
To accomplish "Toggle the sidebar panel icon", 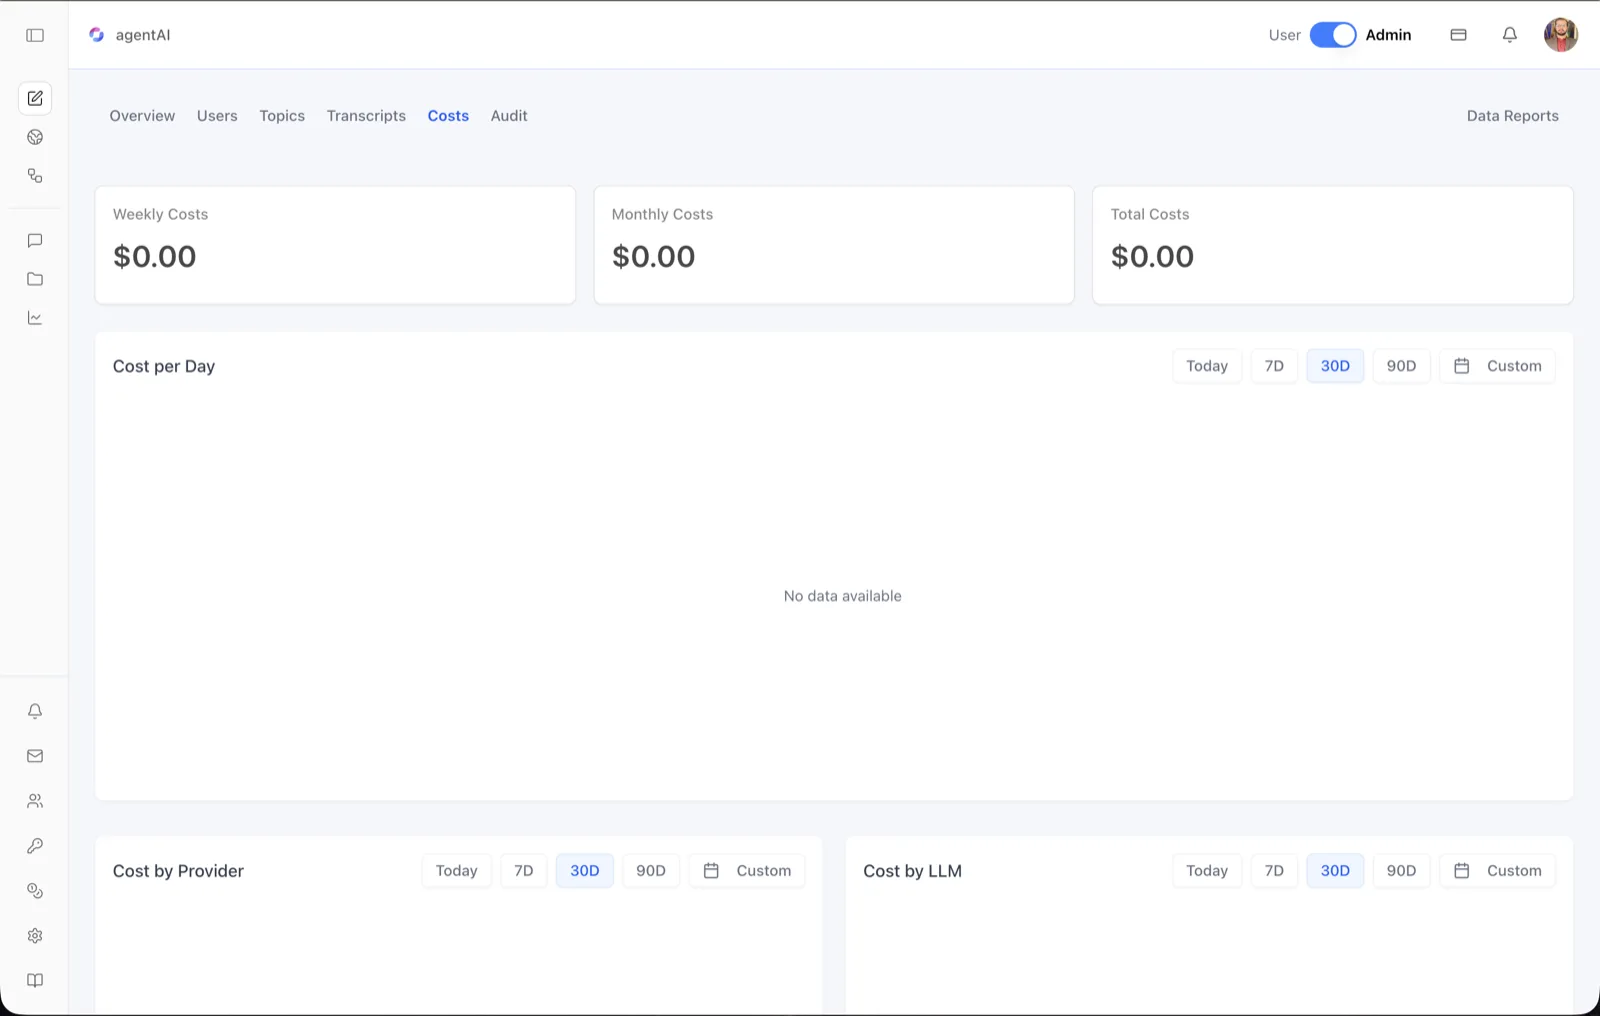I will coord(35,35).
